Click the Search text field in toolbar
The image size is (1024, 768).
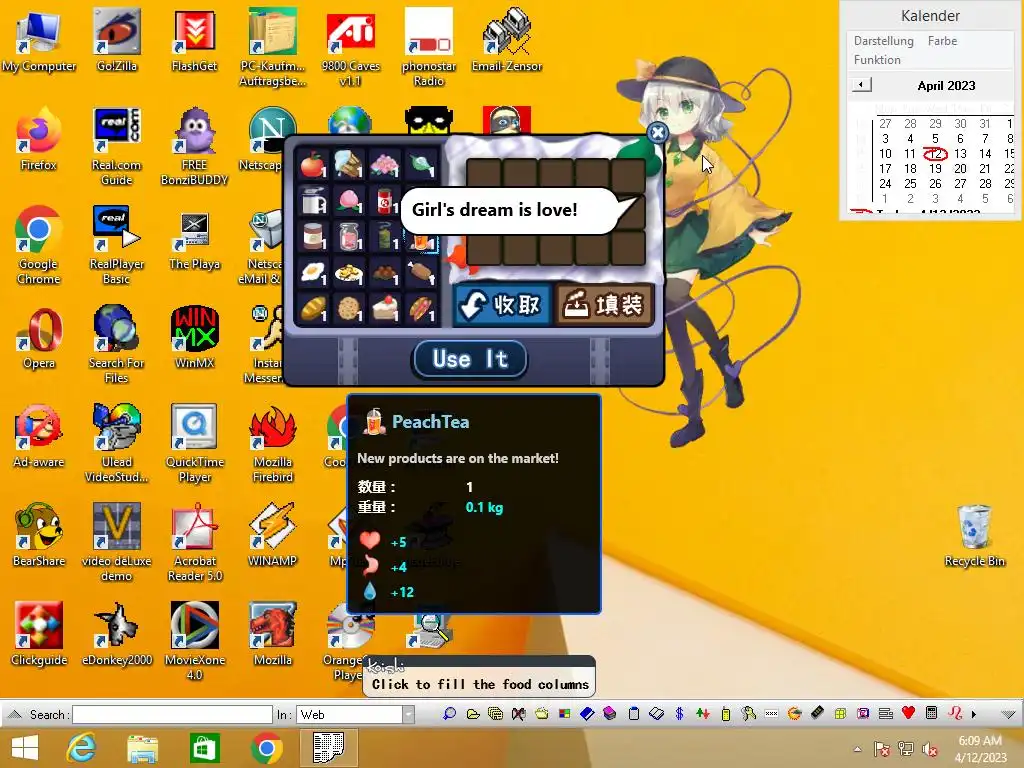point(172,714)
